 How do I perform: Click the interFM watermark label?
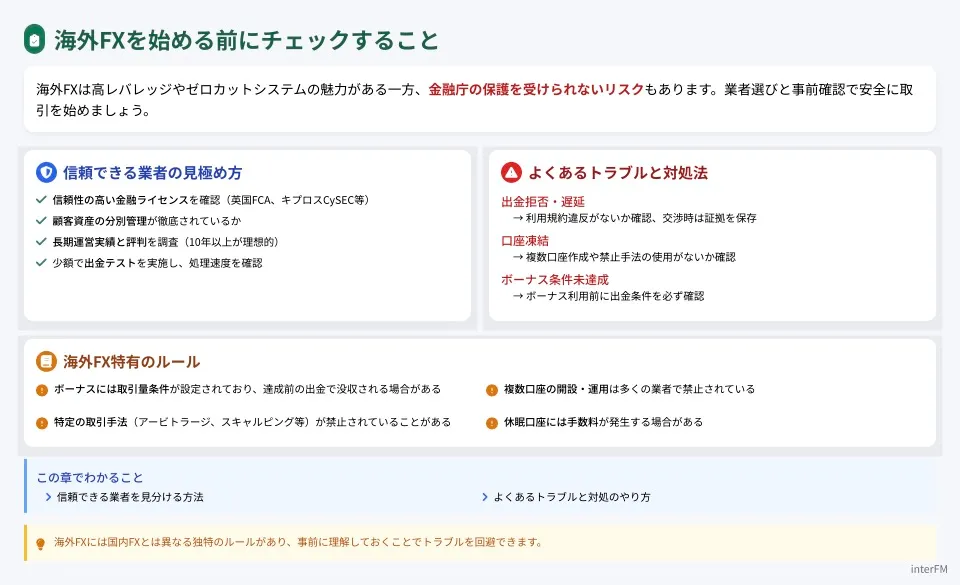pos(930,569)
